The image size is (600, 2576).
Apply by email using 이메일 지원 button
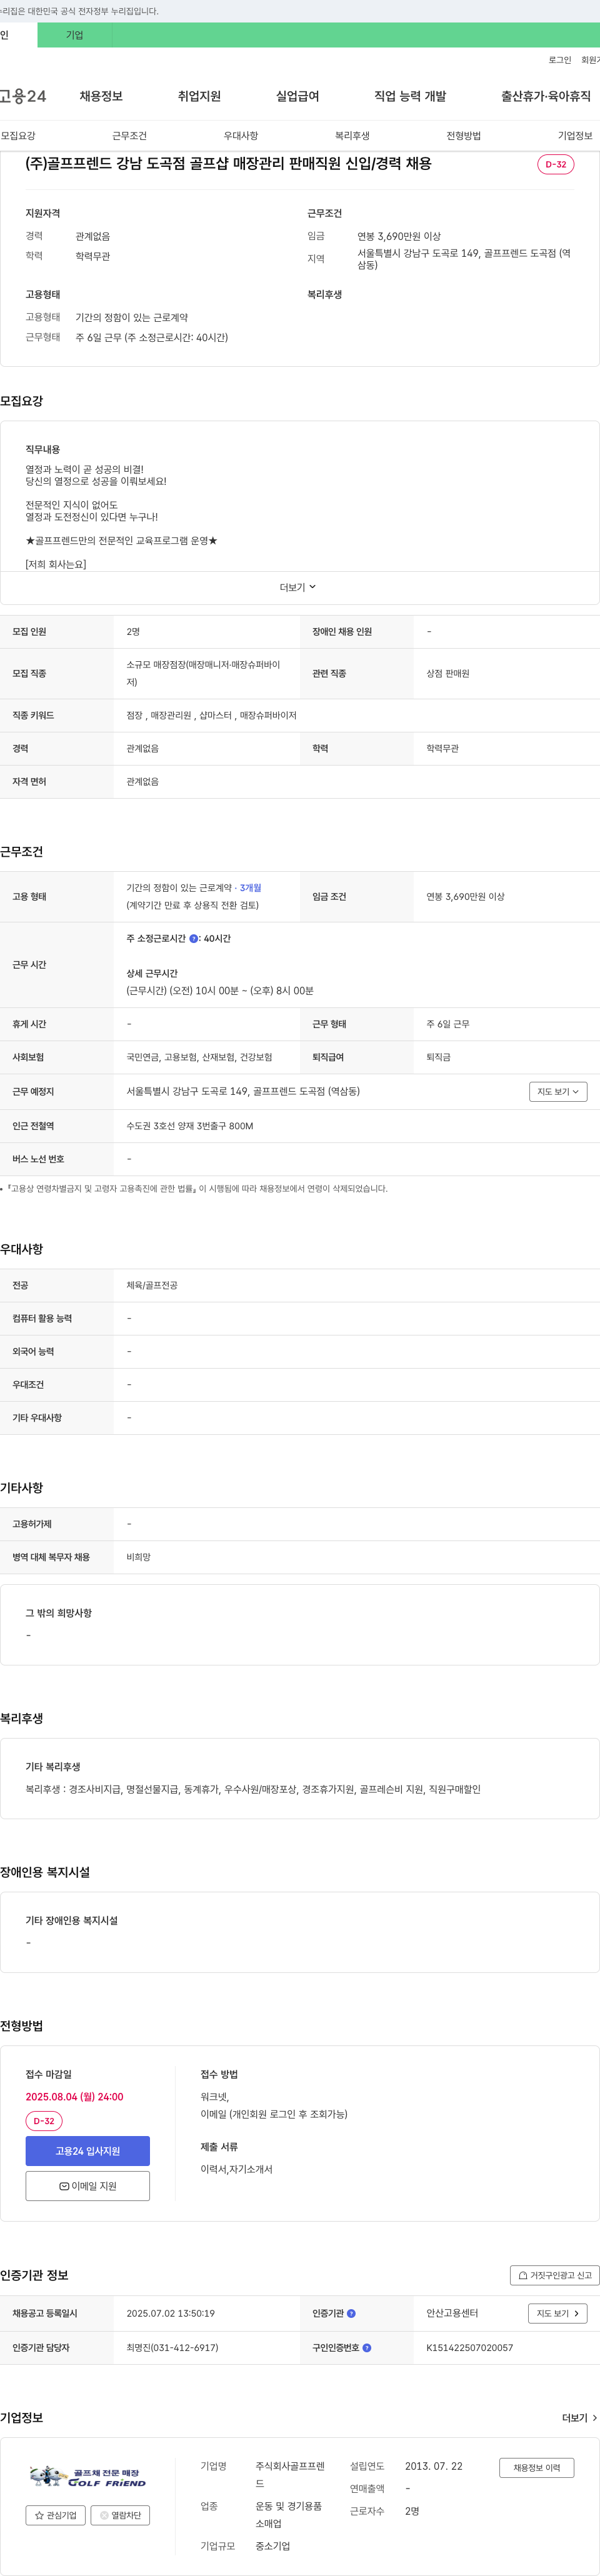click(88, 2185)
